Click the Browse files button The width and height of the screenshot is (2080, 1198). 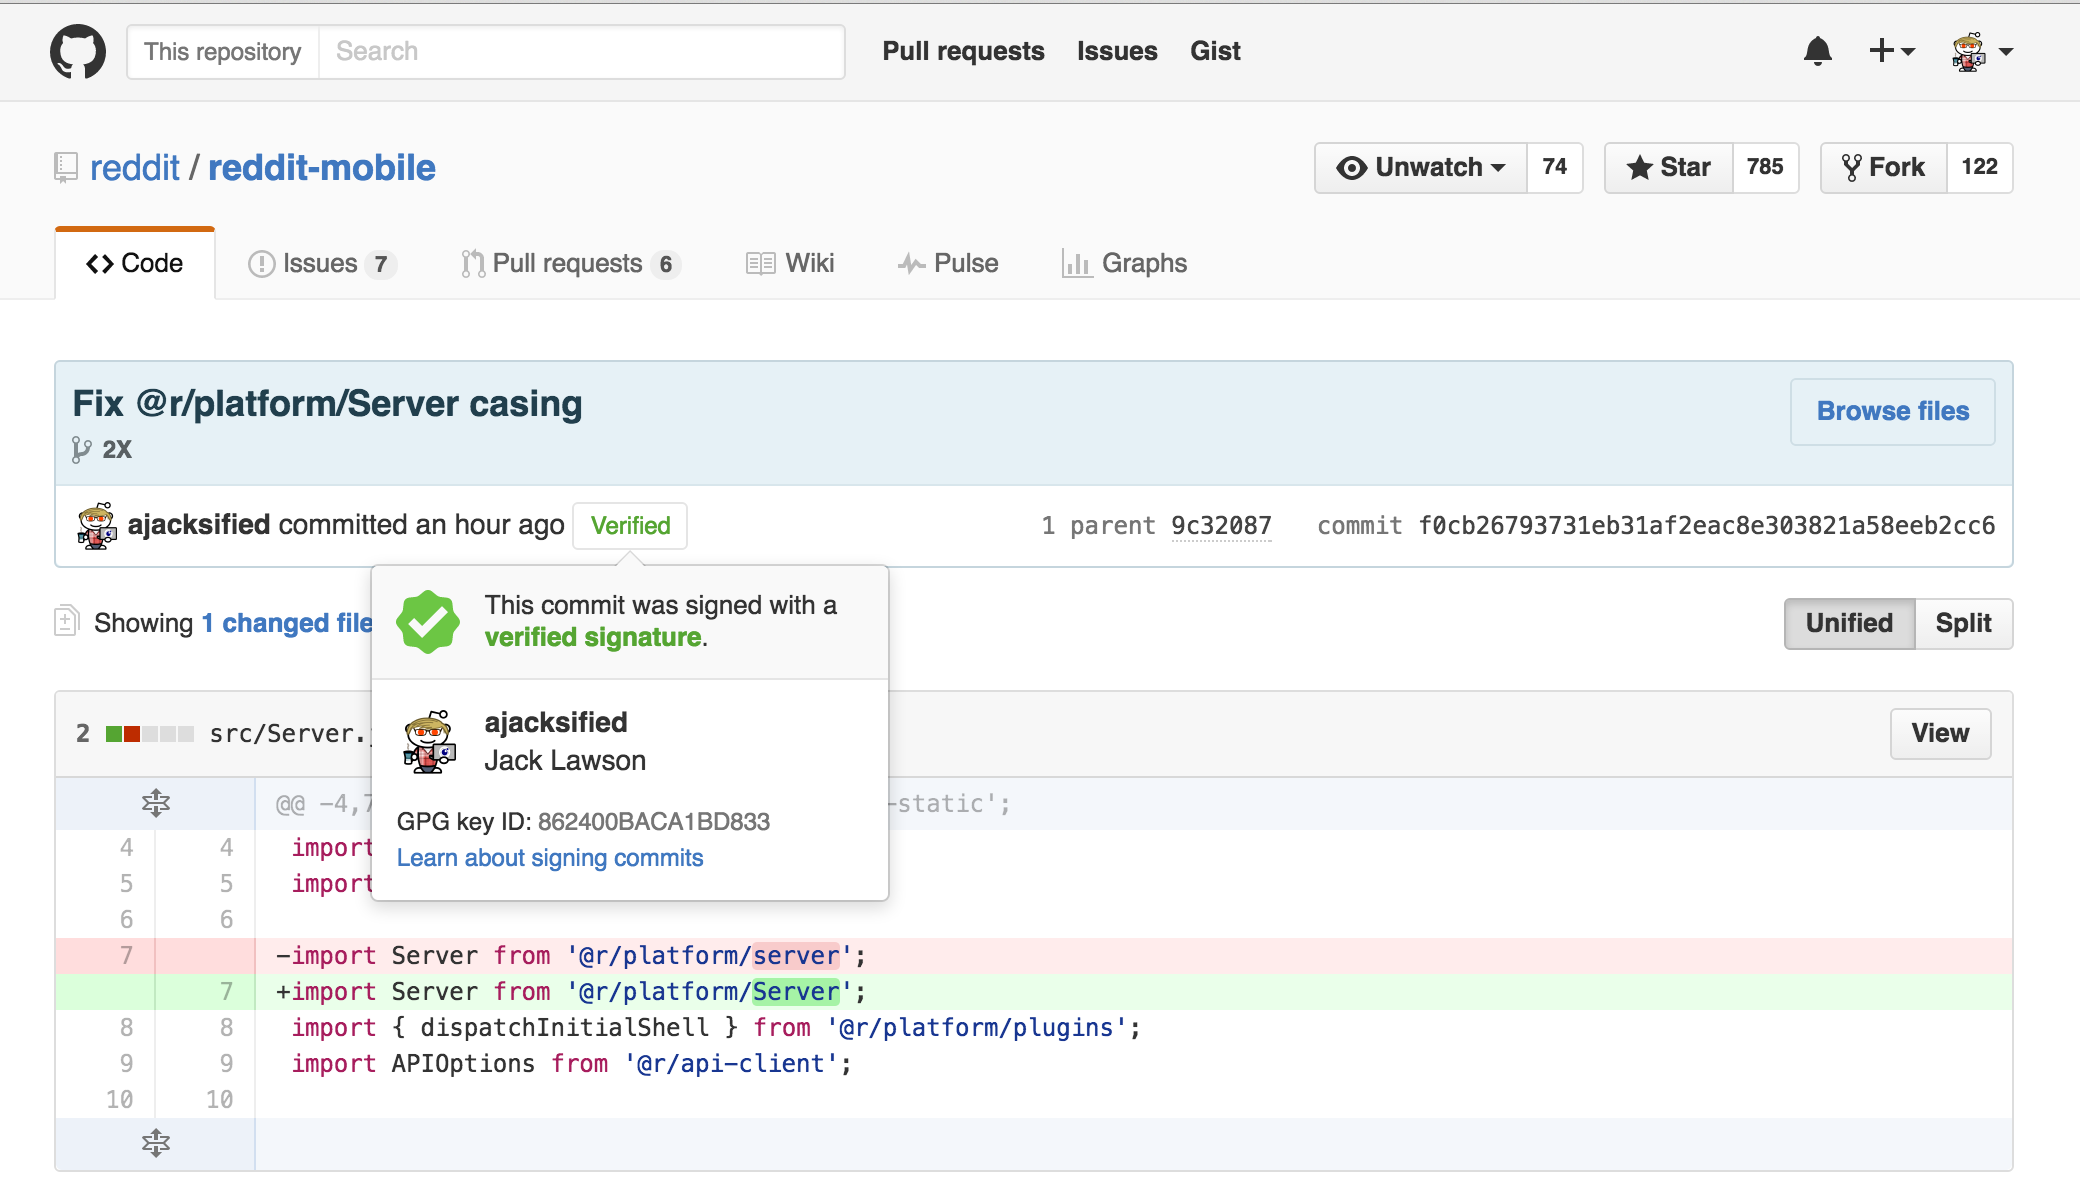point(1892,411)
